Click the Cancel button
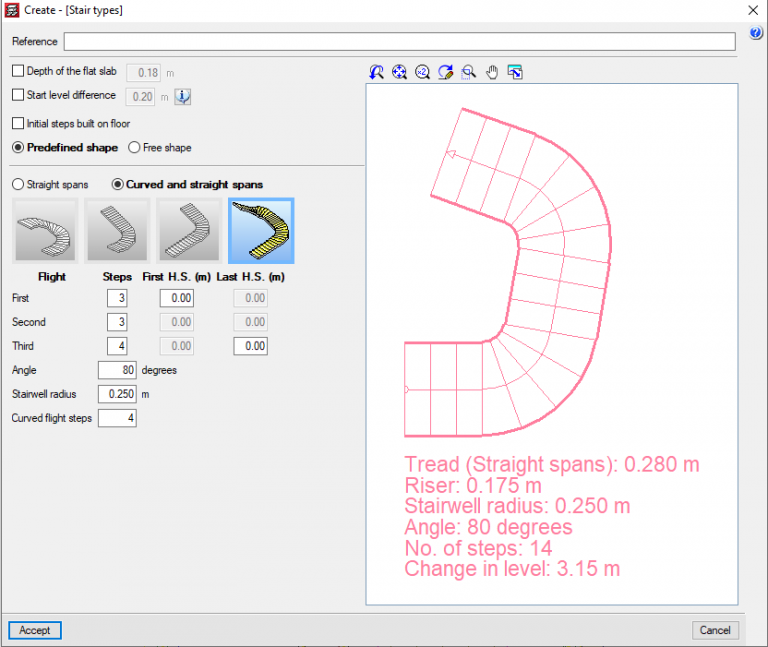The image size is (768, 647). (715, 630)
